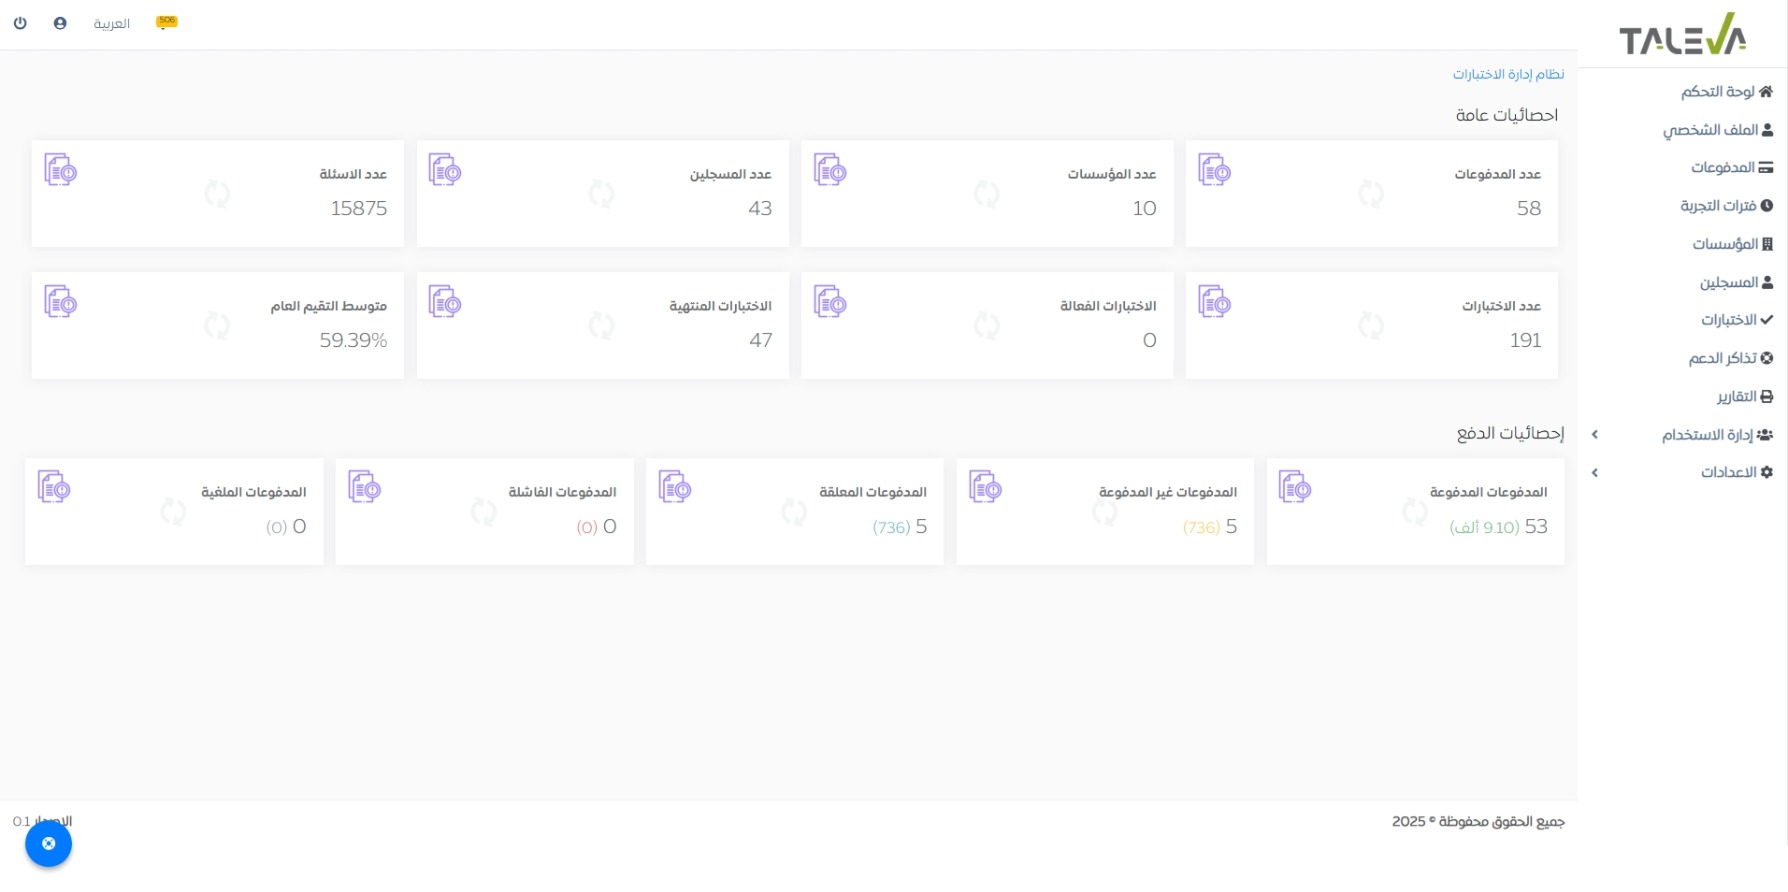Image resolution: width=1788 pixels, height=892 pixels.
Task: Click document icon on المدفوعات الفاشلة card
Action: tap(365, 488)
